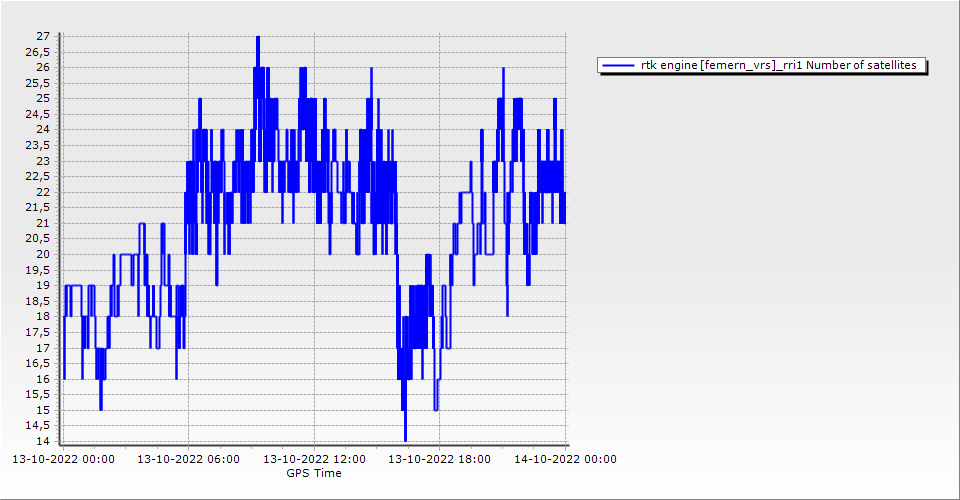Image resolution: width=960 pixels, height=500 pixels.
Task: Click the 14 label at the Y axis bottom
Action: pyautogui.click(x=43, y=442)
